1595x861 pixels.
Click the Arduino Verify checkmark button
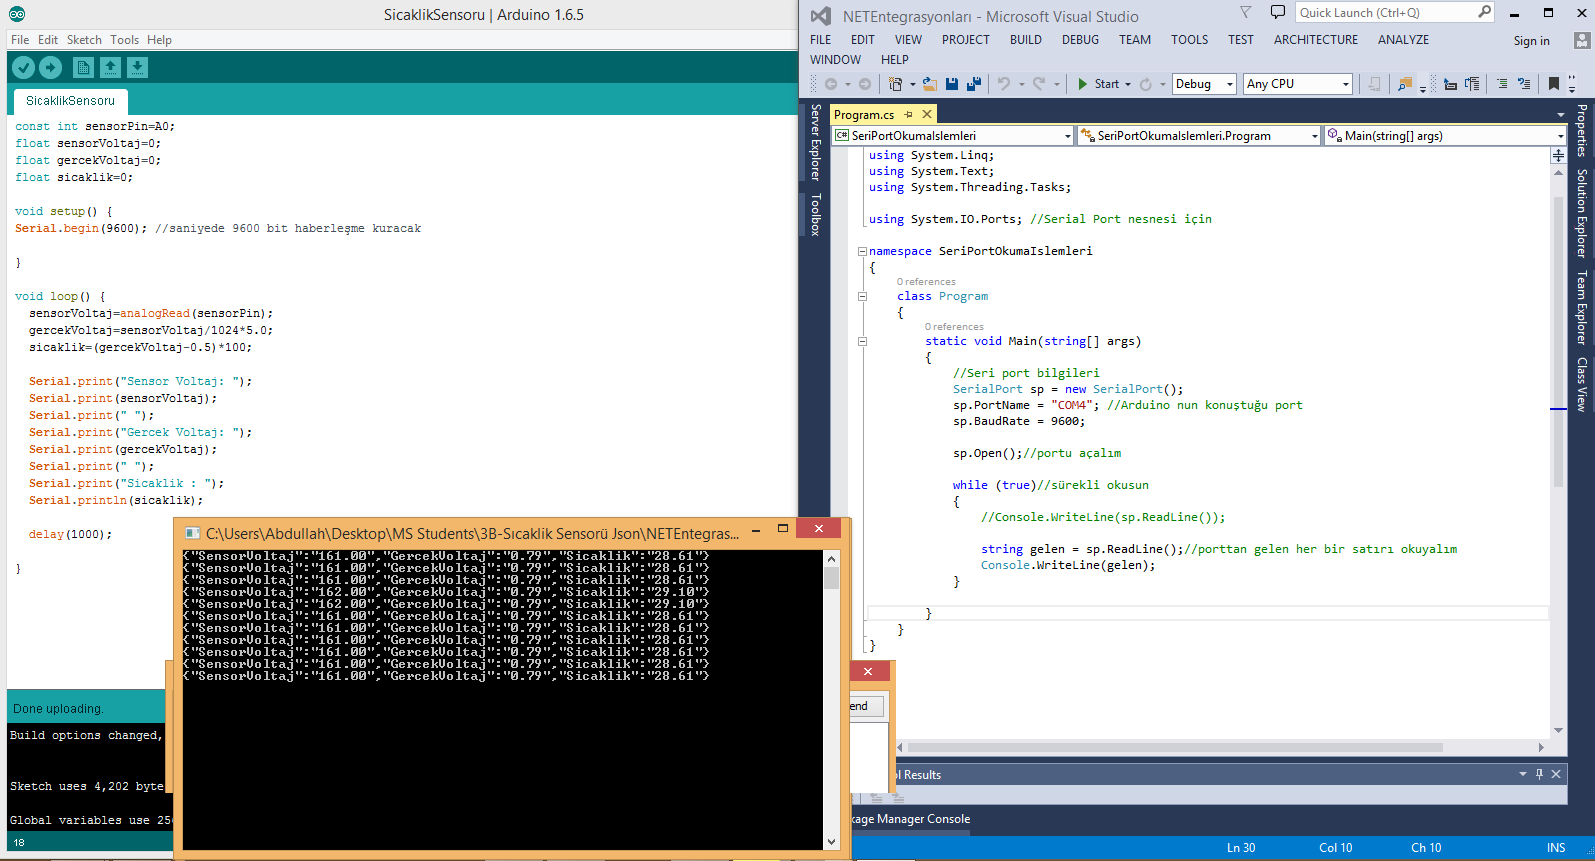tap(23, 67)
